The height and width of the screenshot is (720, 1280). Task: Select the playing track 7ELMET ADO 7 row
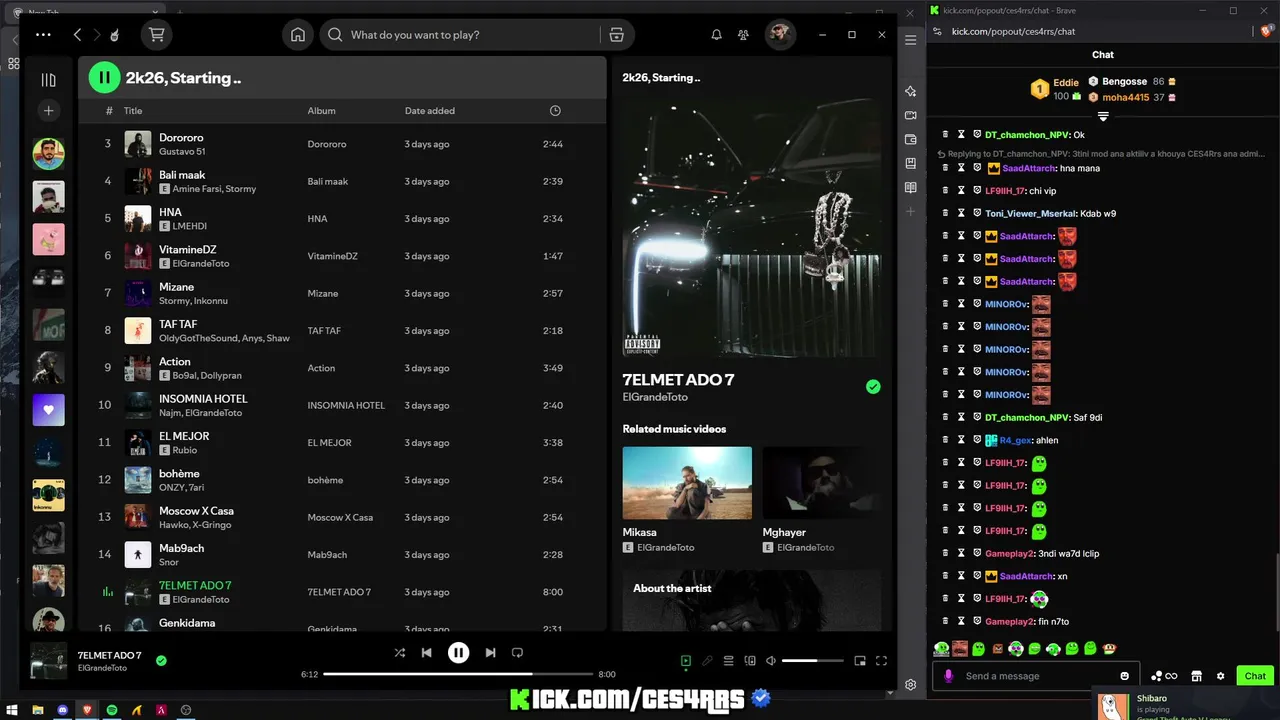[342, 592]
